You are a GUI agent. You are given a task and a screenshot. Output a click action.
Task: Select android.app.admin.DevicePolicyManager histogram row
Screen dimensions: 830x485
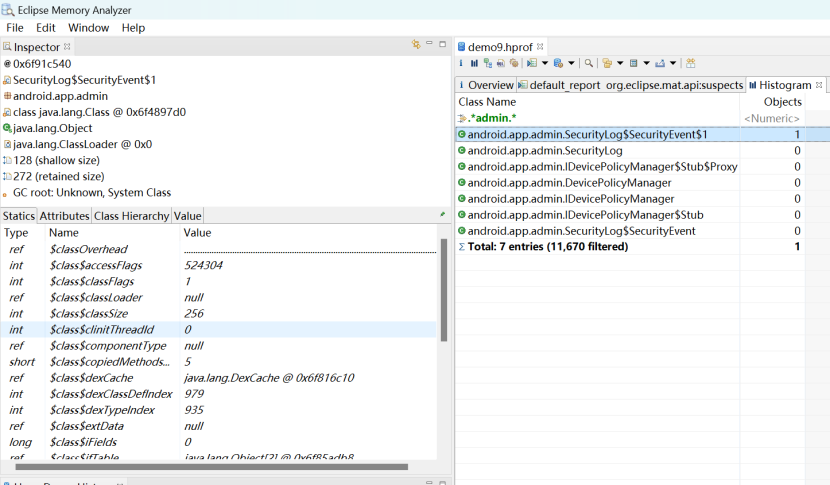coord(569,183)
